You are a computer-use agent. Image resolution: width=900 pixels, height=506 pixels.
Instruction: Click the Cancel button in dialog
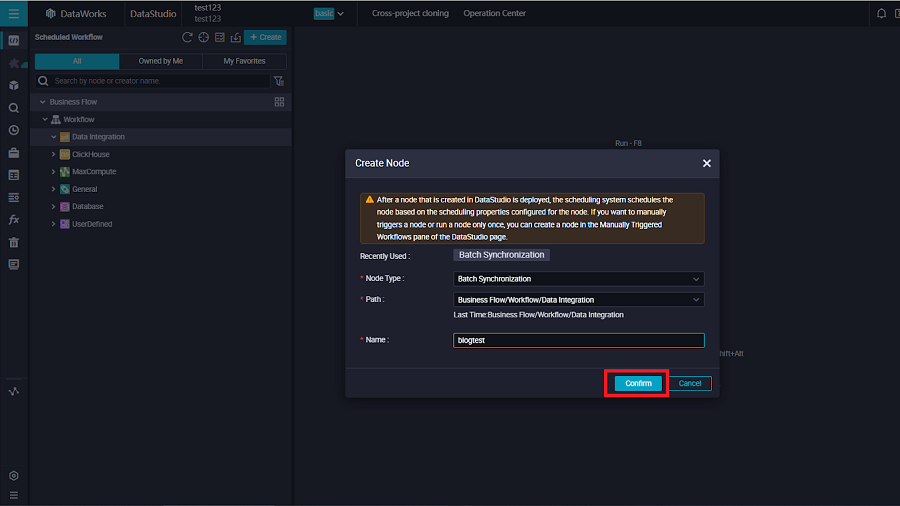pyautogui.click(x=690, y=384)
